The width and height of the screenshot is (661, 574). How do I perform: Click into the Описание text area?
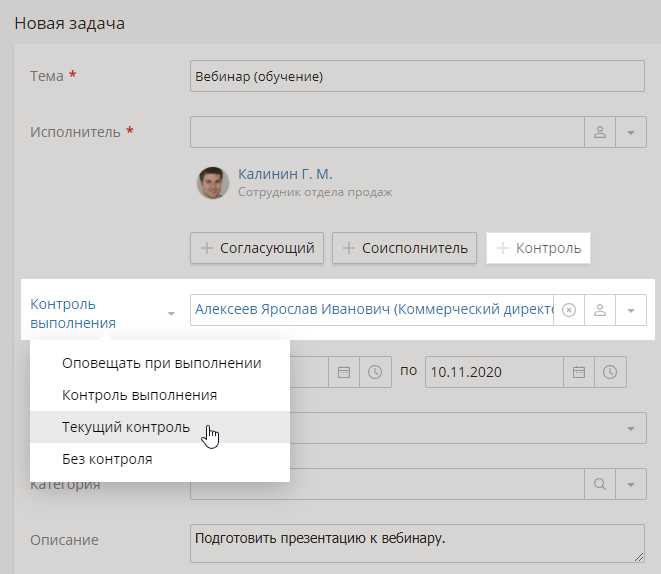[x=416, y=544]
